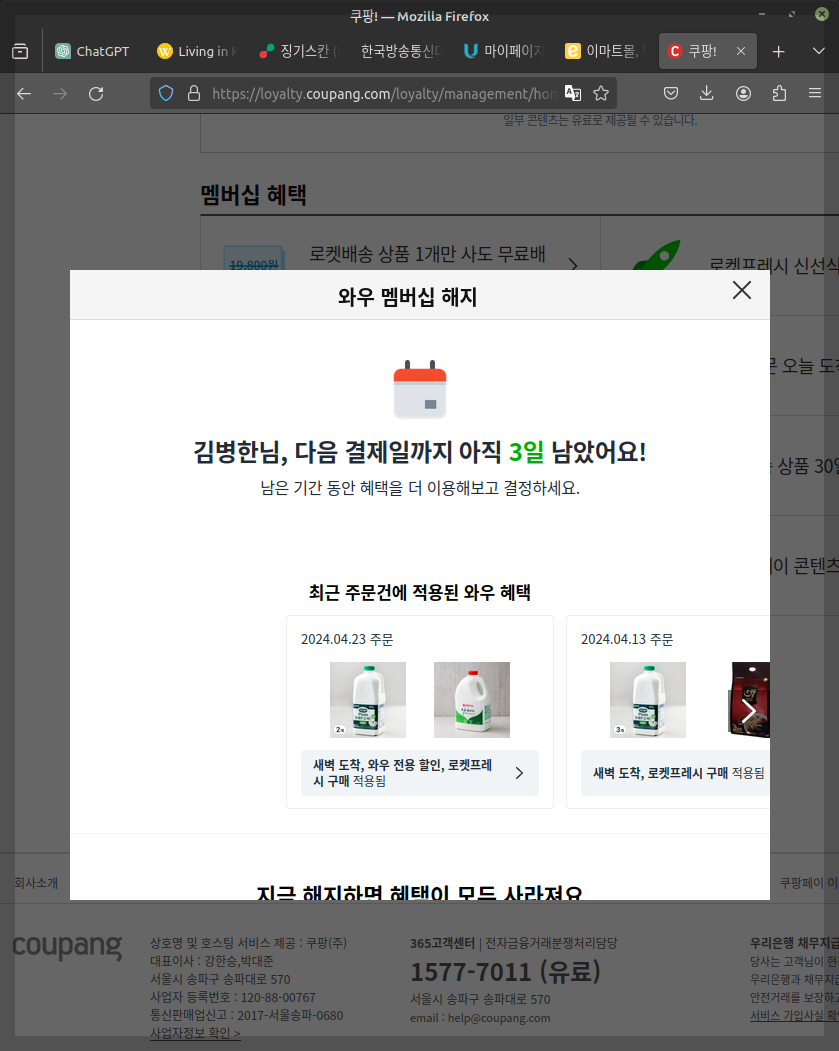839x1051 pixels.
Task: Open the 쿠팡페이 footer link
Action: click(x=809, y=883)
